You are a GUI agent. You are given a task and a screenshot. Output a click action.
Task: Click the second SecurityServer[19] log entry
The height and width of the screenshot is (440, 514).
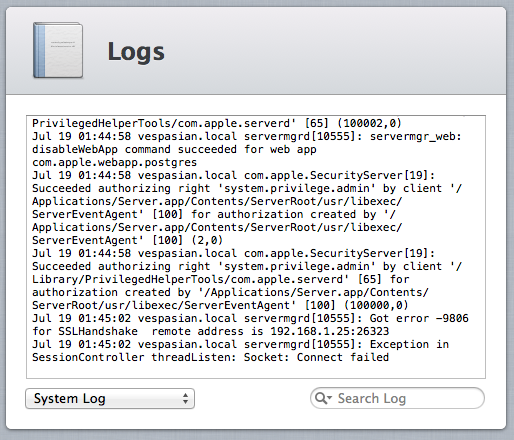pos(247,279)
